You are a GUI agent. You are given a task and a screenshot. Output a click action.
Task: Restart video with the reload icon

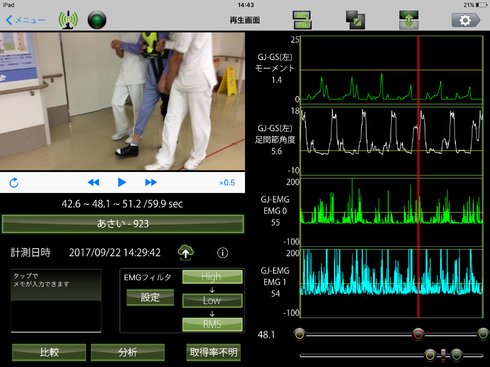(14, 183)
